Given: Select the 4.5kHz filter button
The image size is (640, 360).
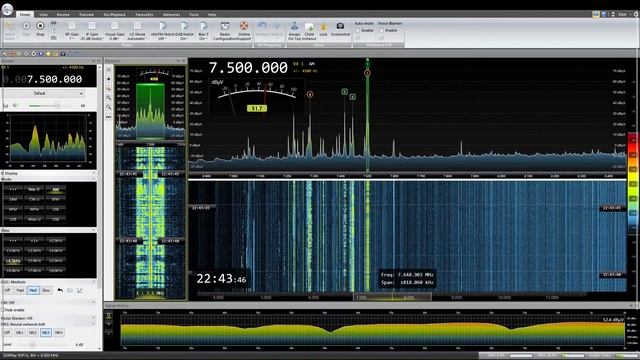Looking at the screenshot, I should [x=13, y=260].
